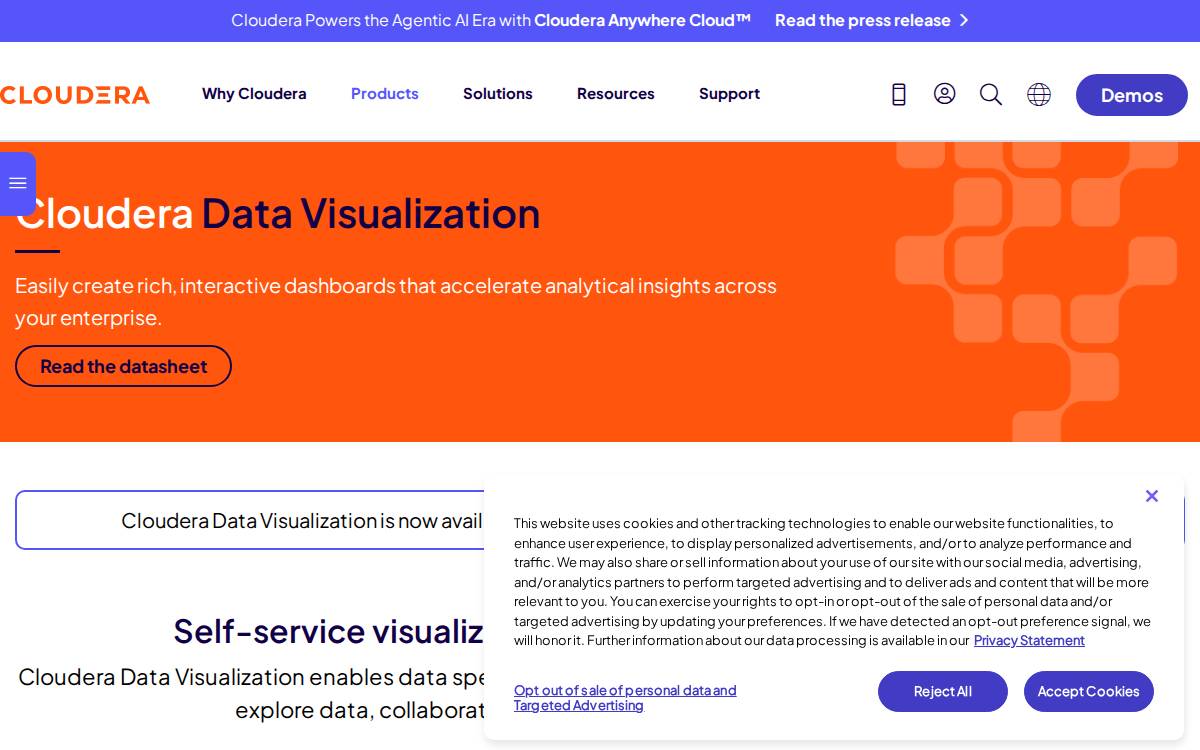Open the Support menu
The width and height of the screenshot is (1200, 750).
[x=729, y=94]
